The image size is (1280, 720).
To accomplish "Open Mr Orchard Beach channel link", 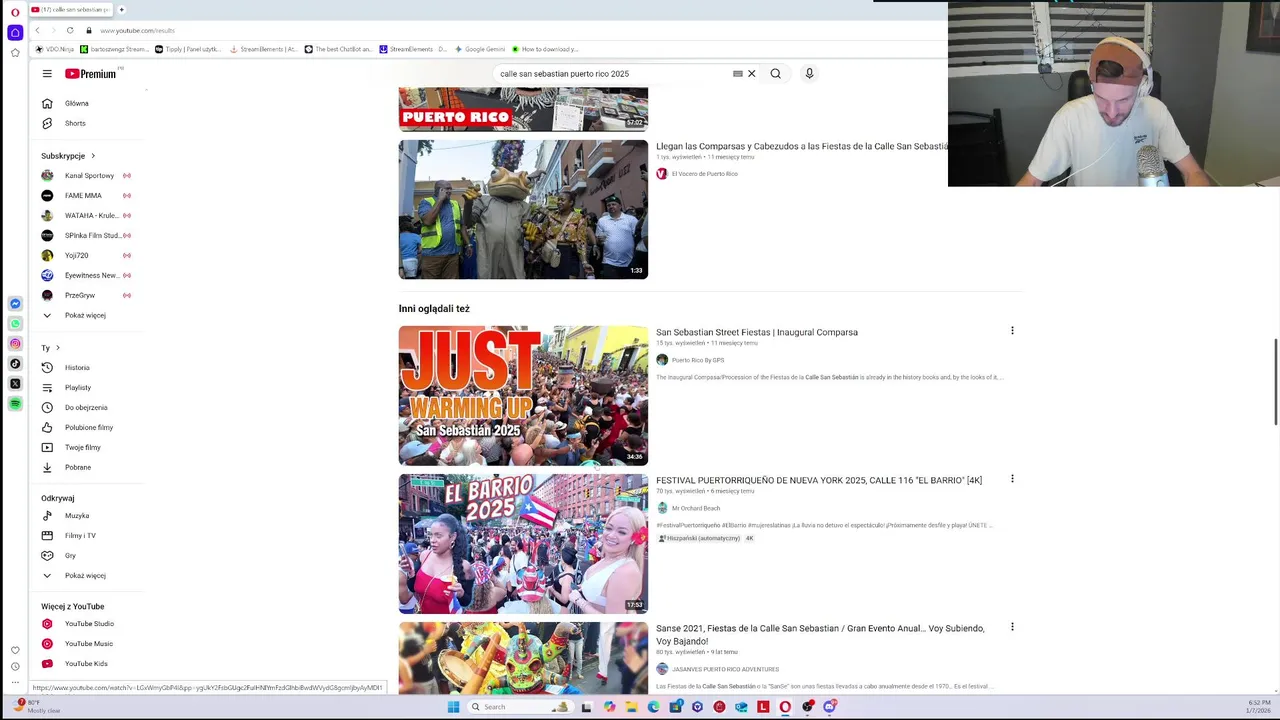I will (x=695, y=508).
